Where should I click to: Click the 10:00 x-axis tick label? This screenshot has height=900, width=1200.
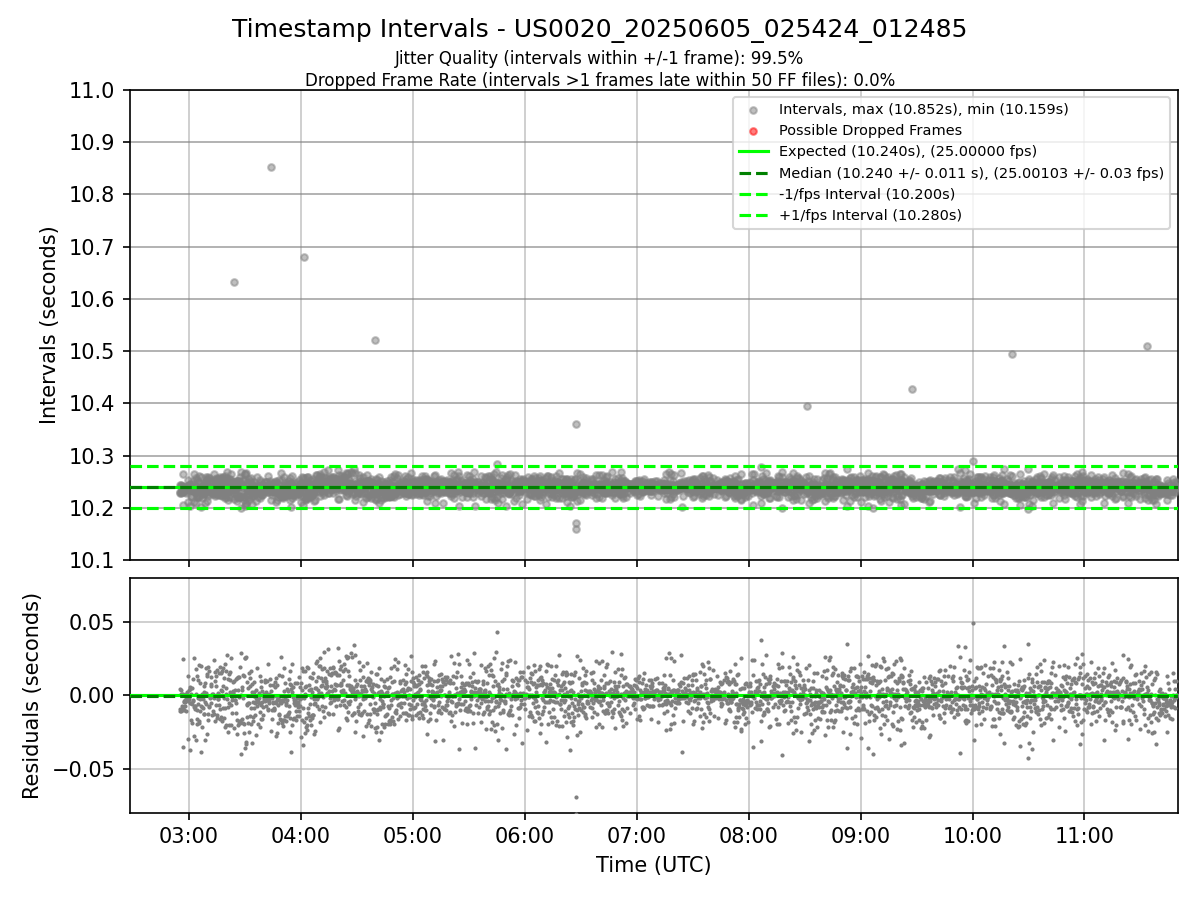[973, 833]
